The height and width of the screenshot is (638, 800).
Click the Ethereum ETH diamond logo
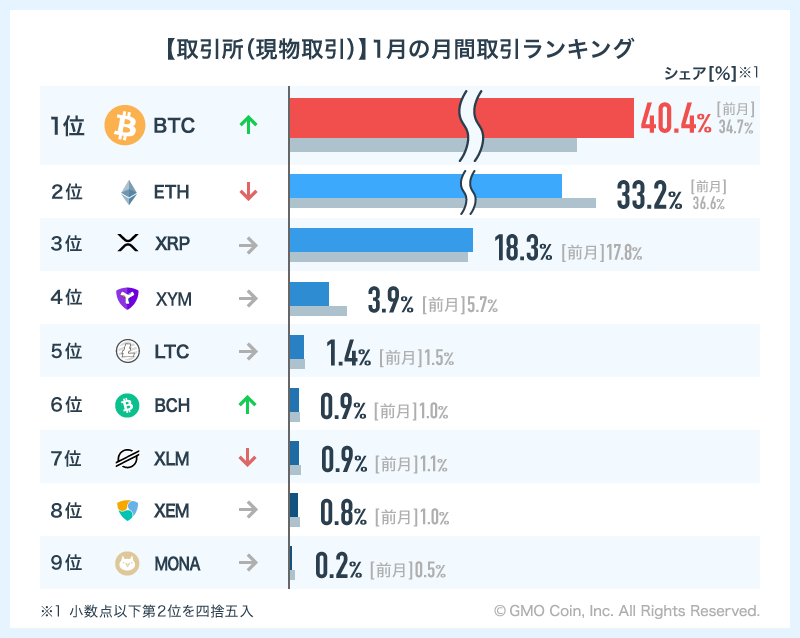coord(128,192)
